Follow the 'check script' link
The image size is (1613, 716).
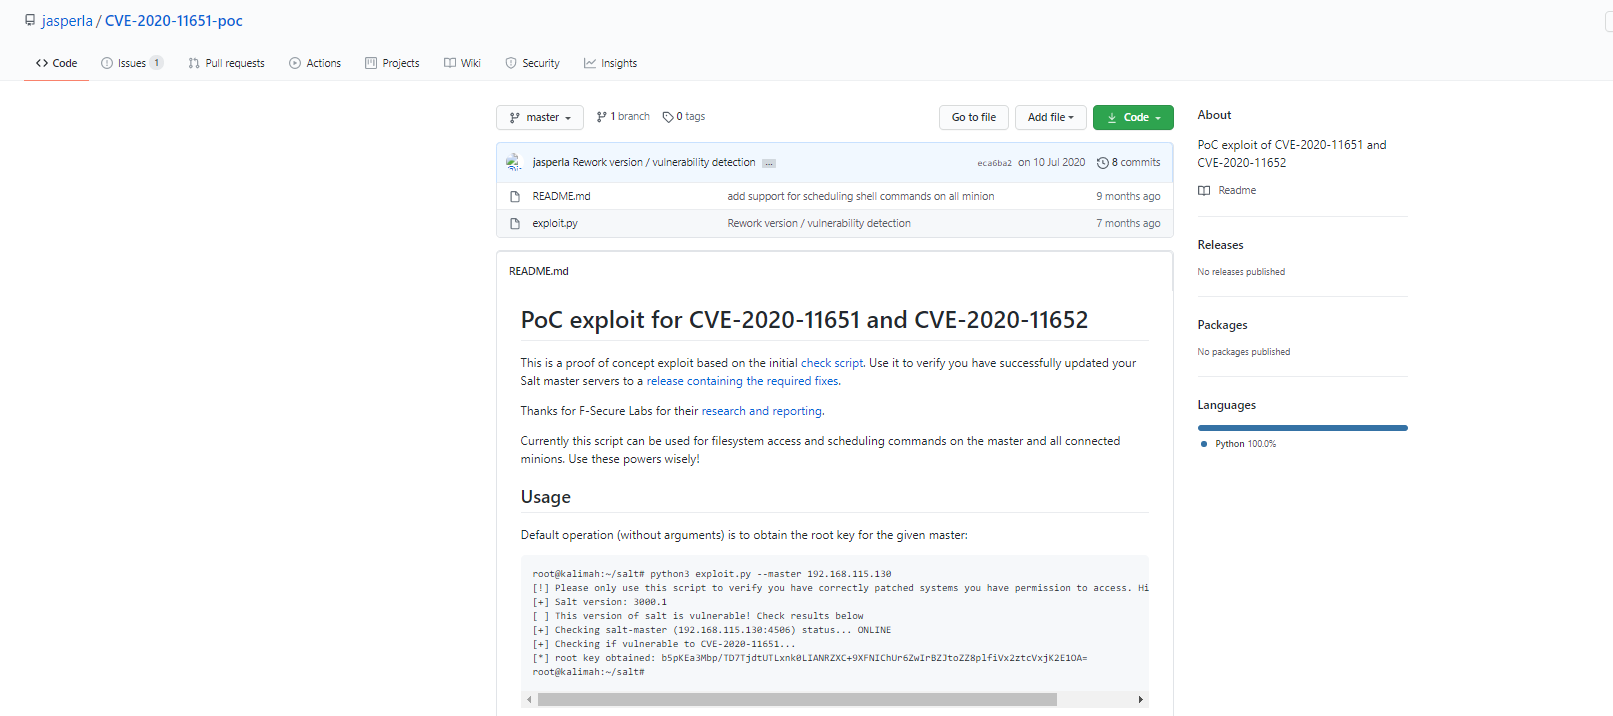point(832,363)
